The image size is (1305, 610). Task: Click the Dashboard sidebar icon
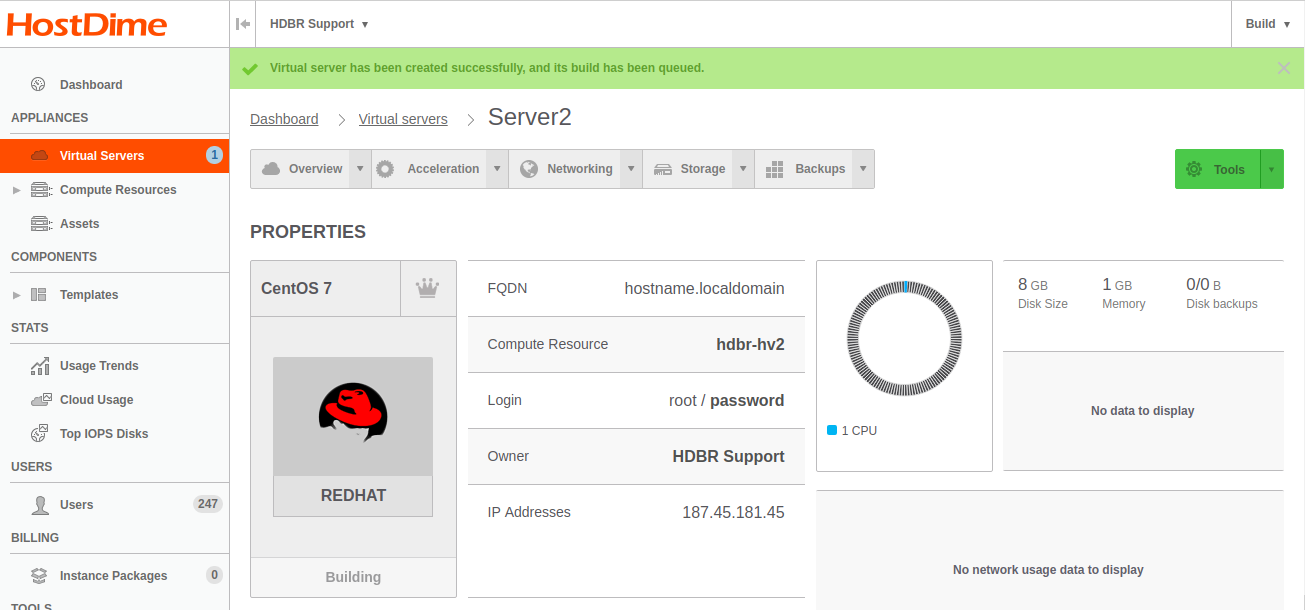point(39,85)
